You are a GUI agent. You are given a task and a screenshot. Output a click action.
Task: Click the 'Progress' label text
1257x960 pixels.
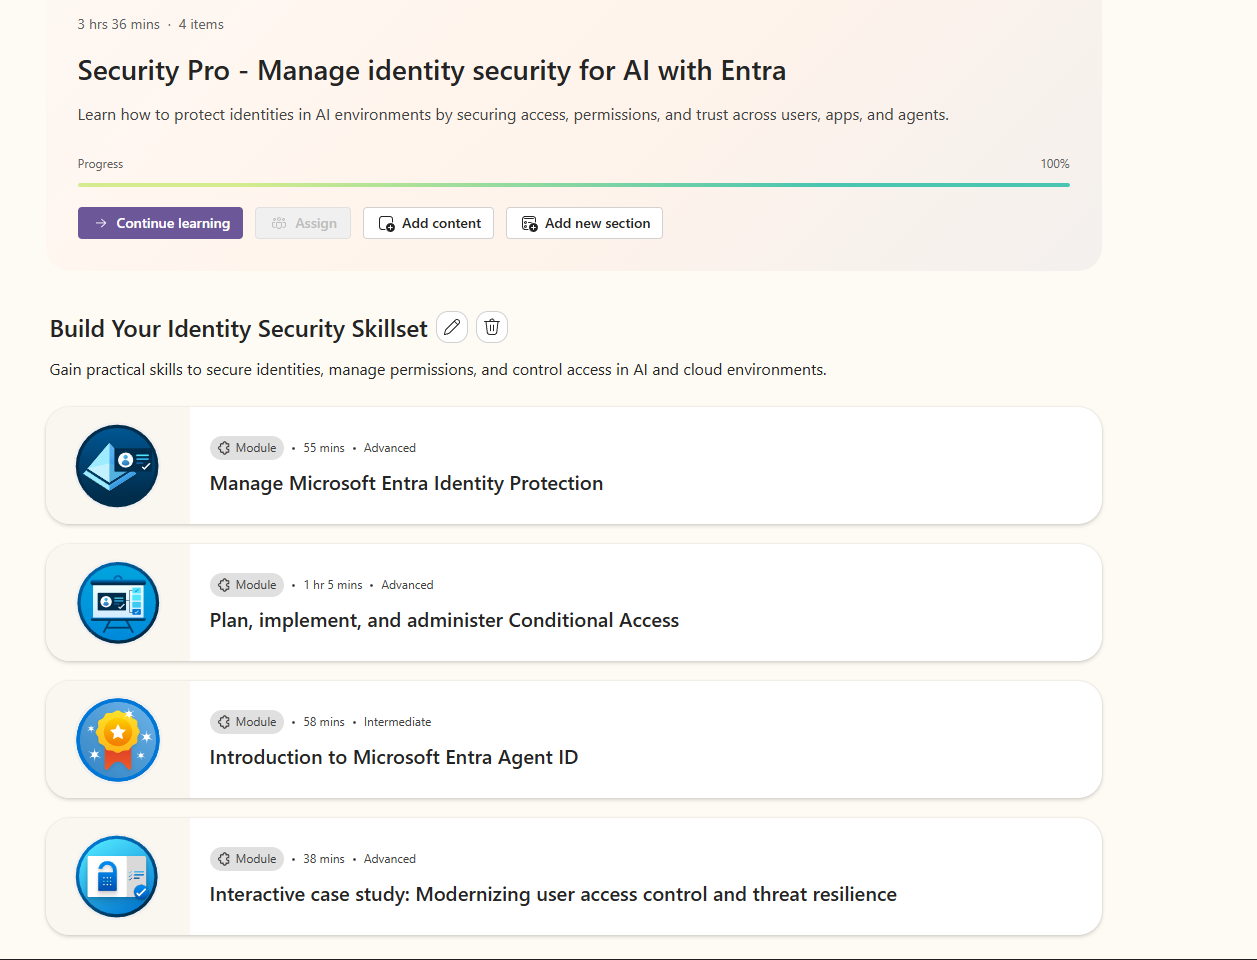pos(100,164)
